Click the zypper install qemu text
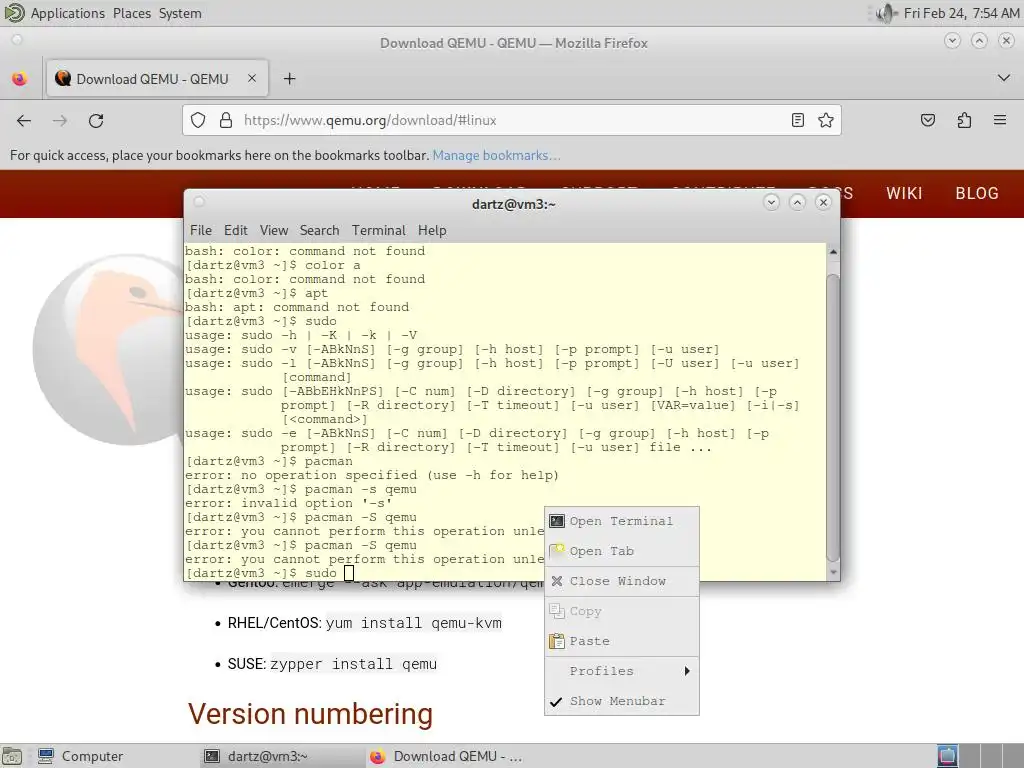 point(354,664)
